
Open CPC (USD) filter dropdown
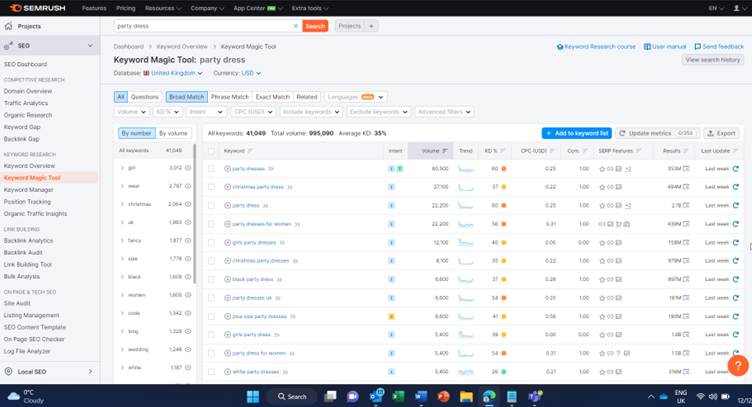click(253, 112)
